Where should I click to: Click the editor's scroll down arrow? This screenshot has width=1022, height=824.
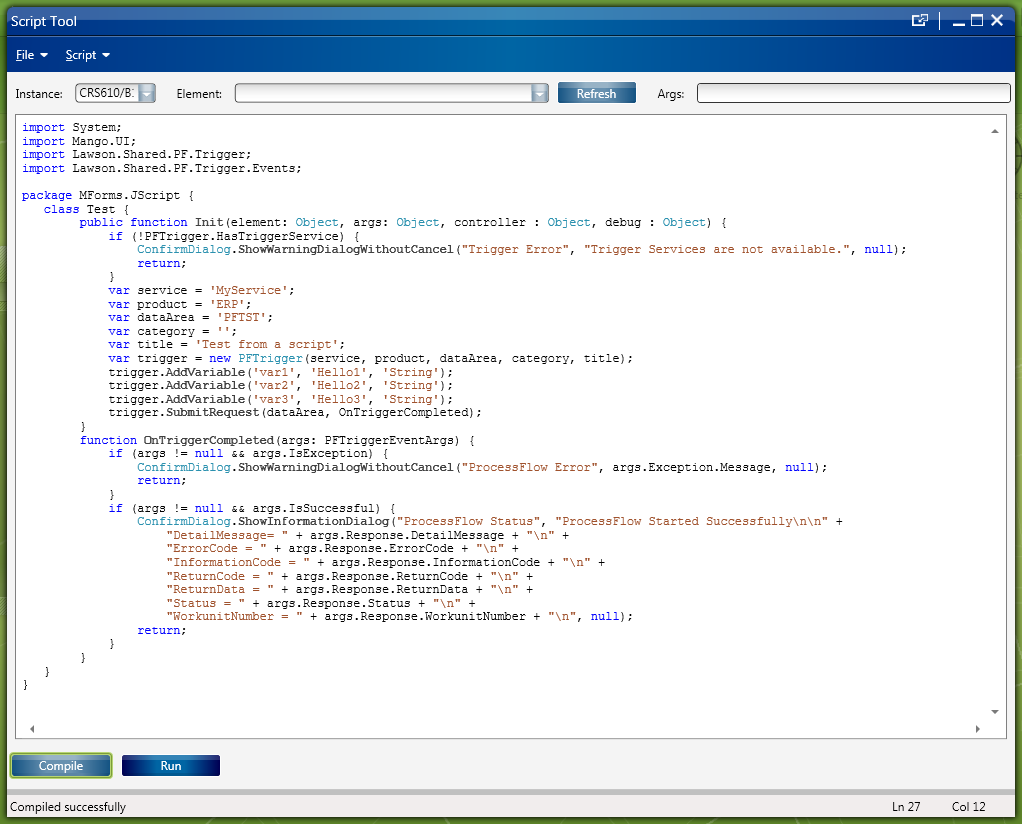(x=995, y=711)
